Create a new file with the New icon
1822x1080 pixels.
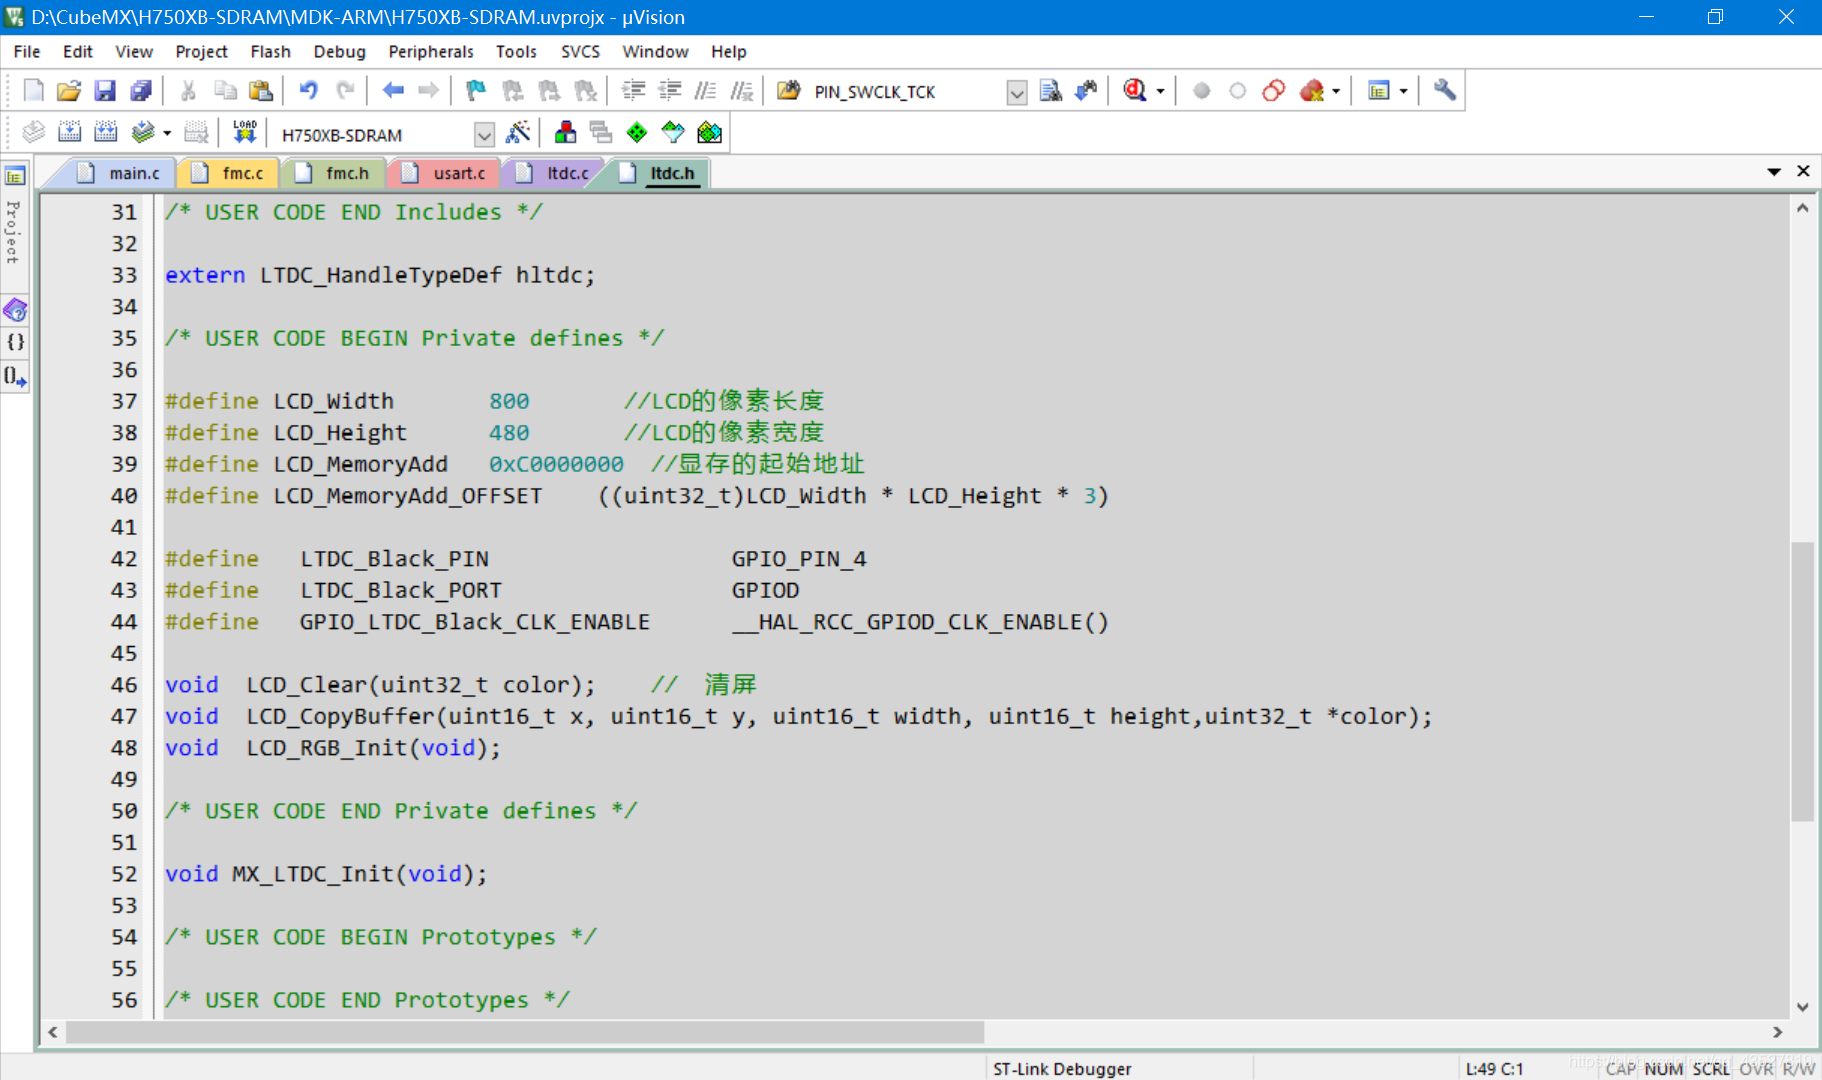pyautogui.click(x=33, y=91)
